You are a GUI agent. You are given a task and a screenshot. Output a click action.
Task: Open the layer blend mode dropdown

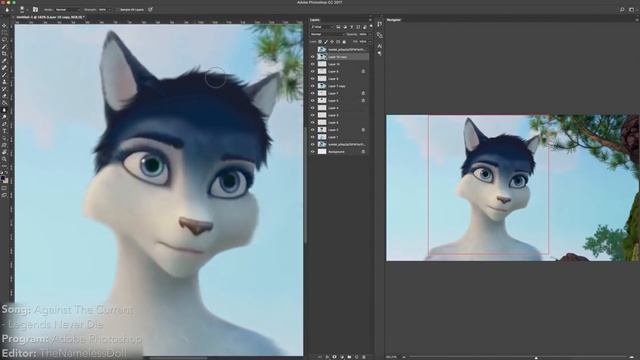point(327,34)
